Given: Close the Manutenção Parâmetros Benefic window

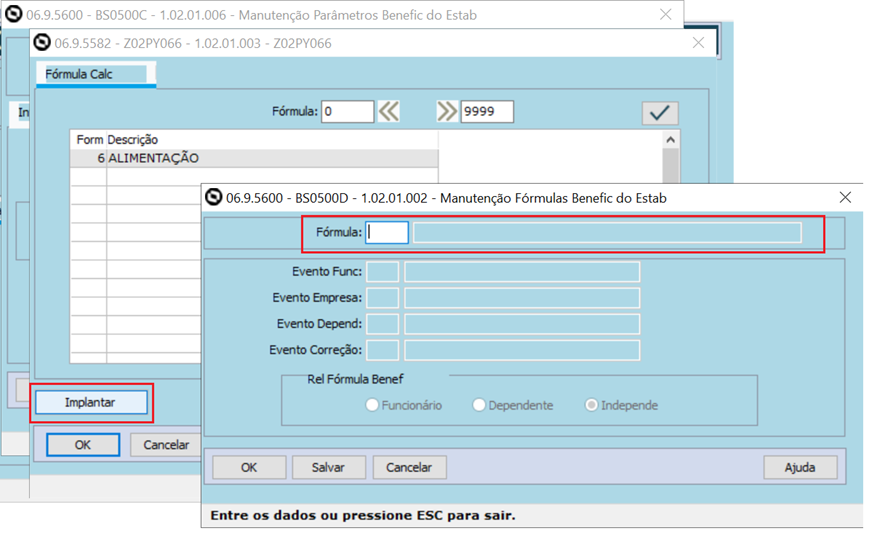Looking at the screenshot, I should pos(665,14).
